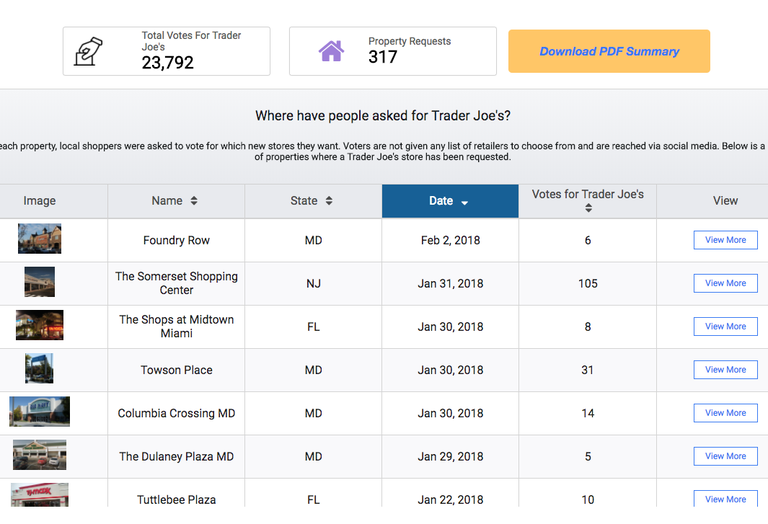Click the Name column header

pos(176,201)
